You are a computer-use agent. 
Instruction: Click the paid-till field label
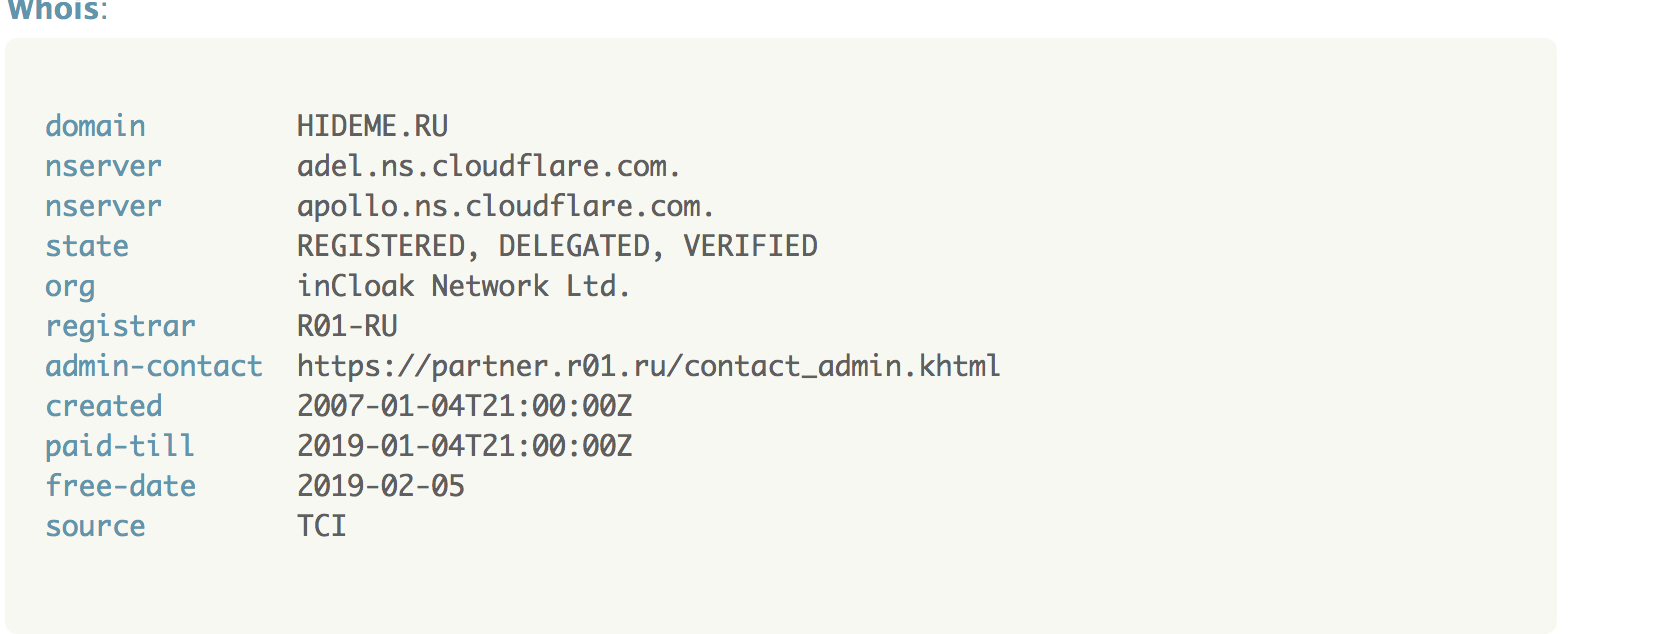coord(120,446)
